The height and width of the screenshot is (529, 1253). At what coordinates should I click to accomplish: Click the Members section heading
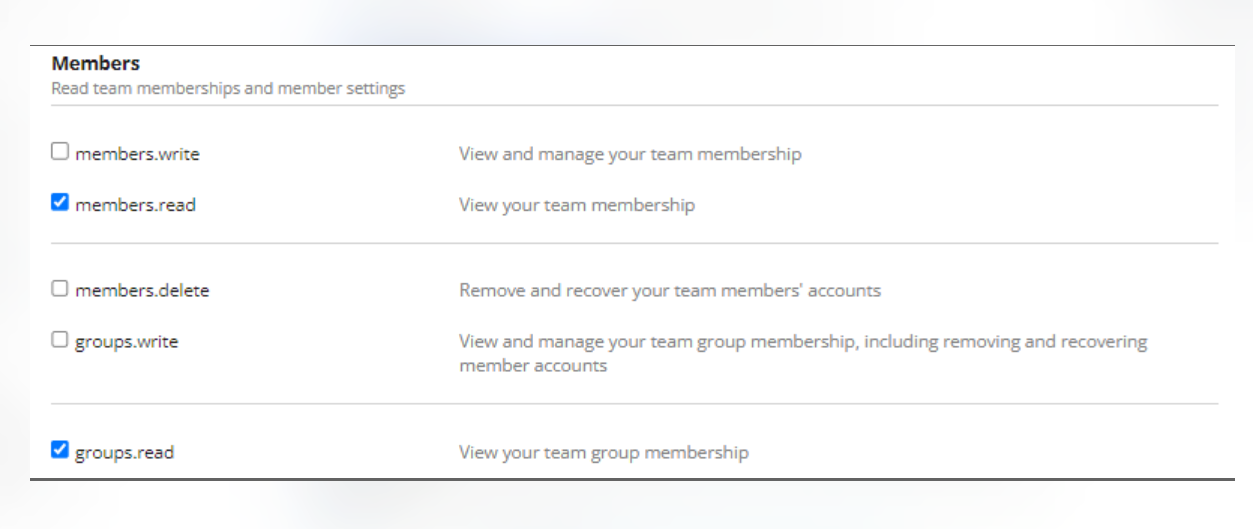tap(96, 63)
